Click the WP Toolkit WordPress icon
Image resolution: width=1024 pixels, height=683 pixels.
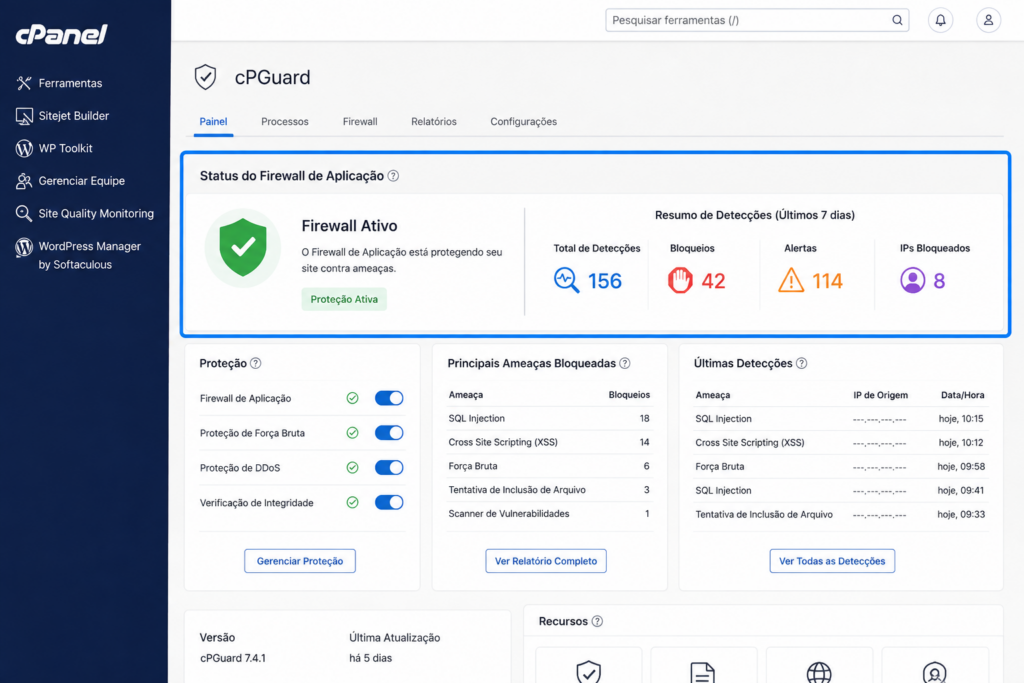pos(24,148)
